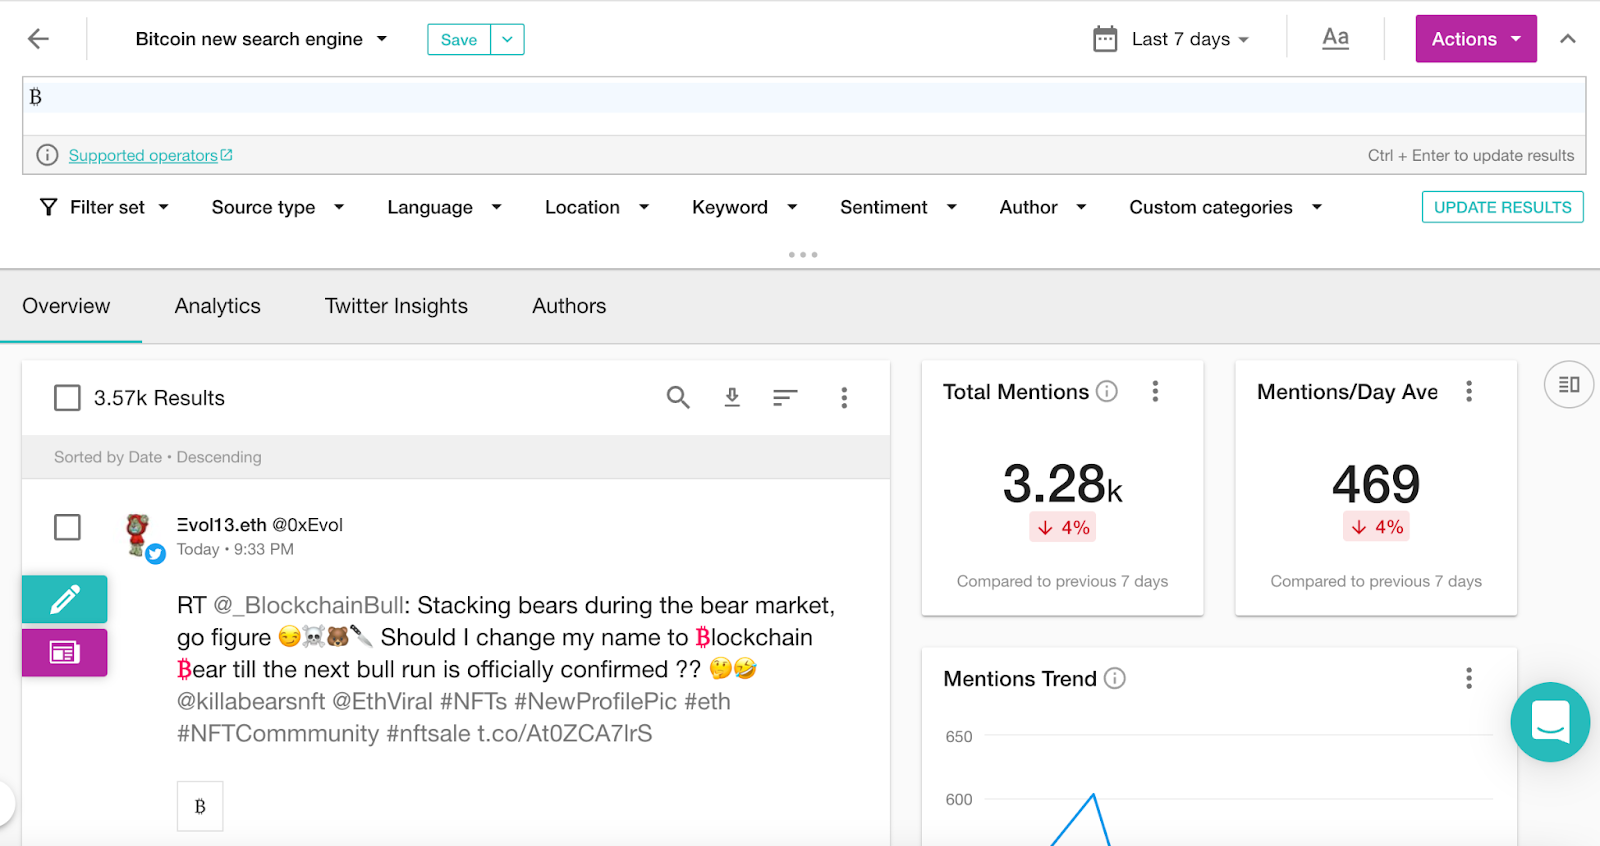Open the Twitter Insights tab

396,306
